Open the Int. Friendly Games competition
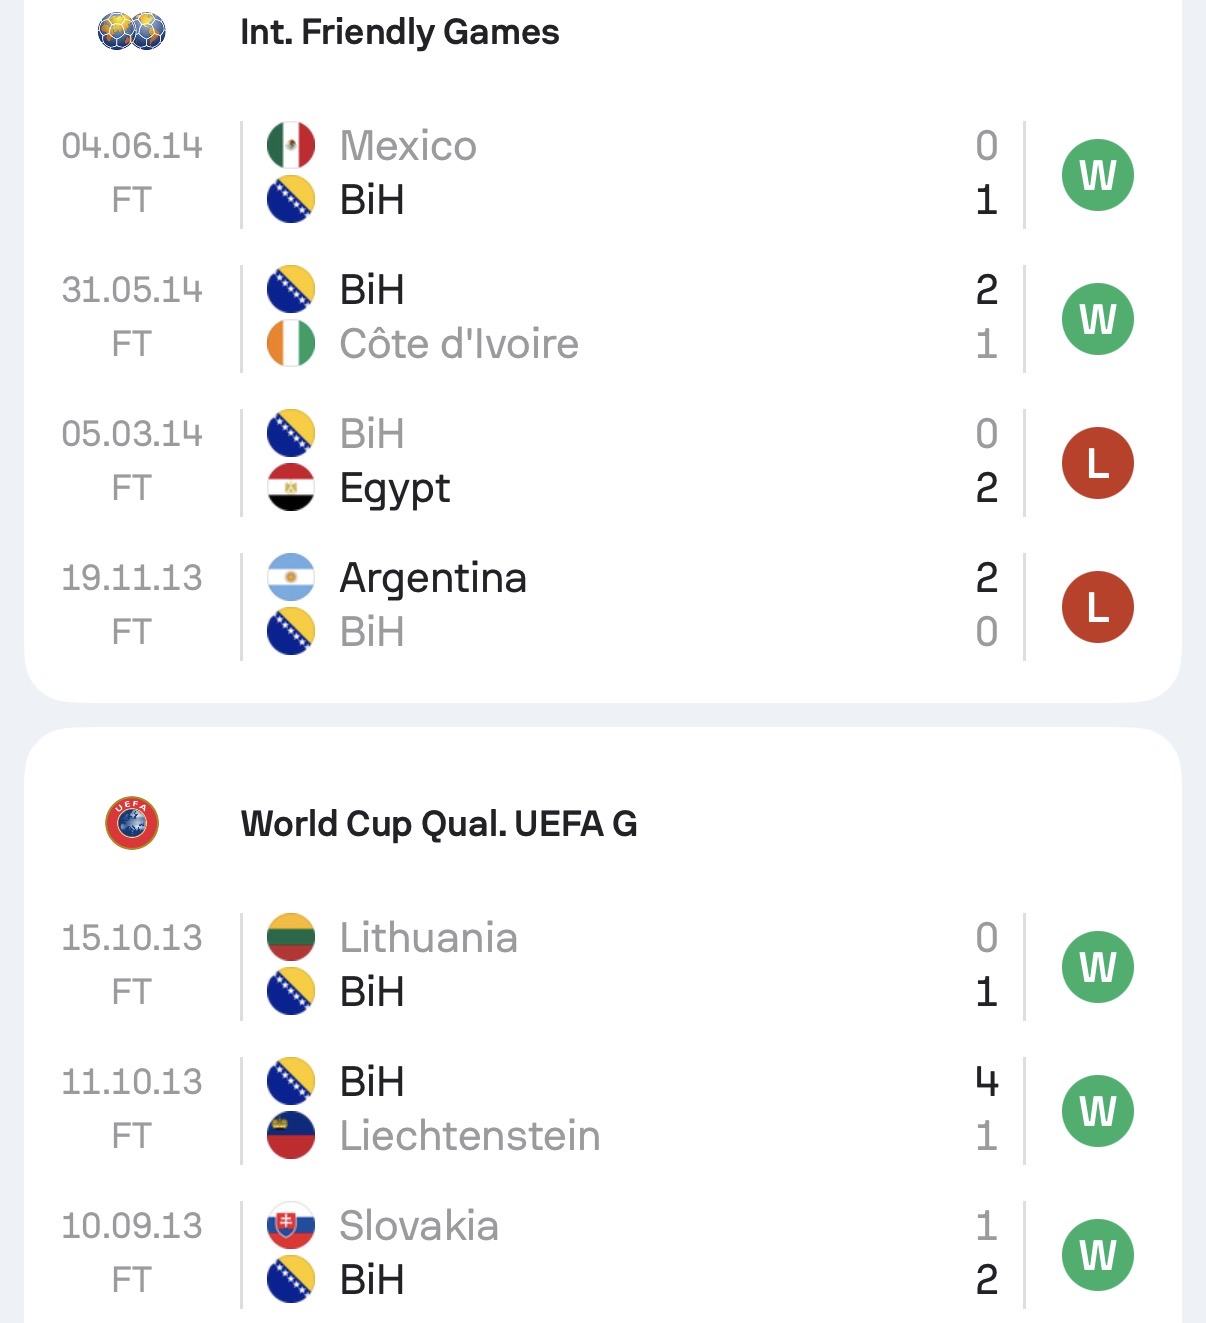The width and height of the screenshot is (1206, 1323). coord(399,32)
